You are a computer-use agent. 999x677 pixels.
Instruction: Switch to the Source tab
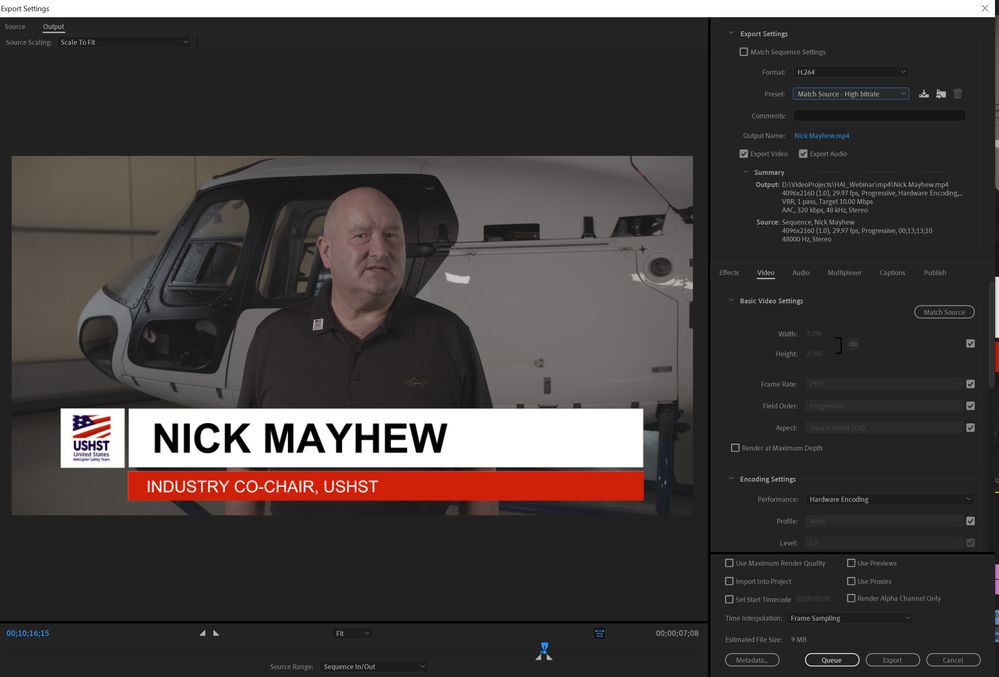point(15,27)
